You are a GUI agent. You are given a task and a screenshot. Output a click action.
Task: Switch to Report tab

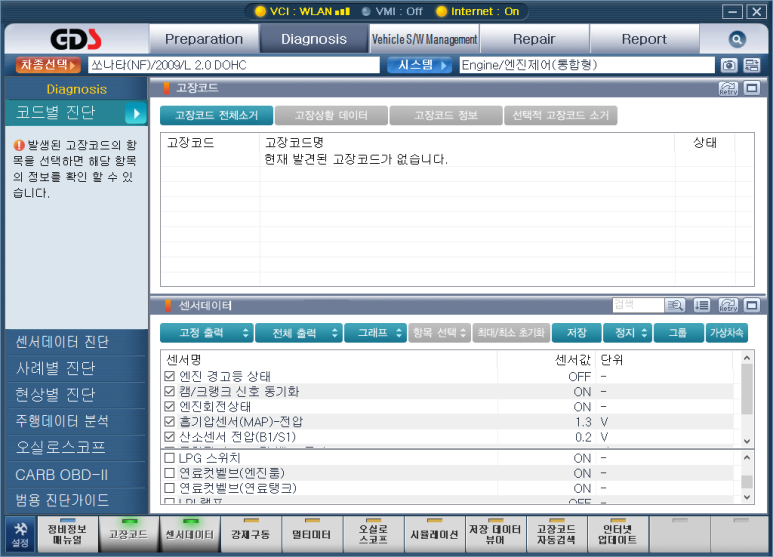coord(644,39)
